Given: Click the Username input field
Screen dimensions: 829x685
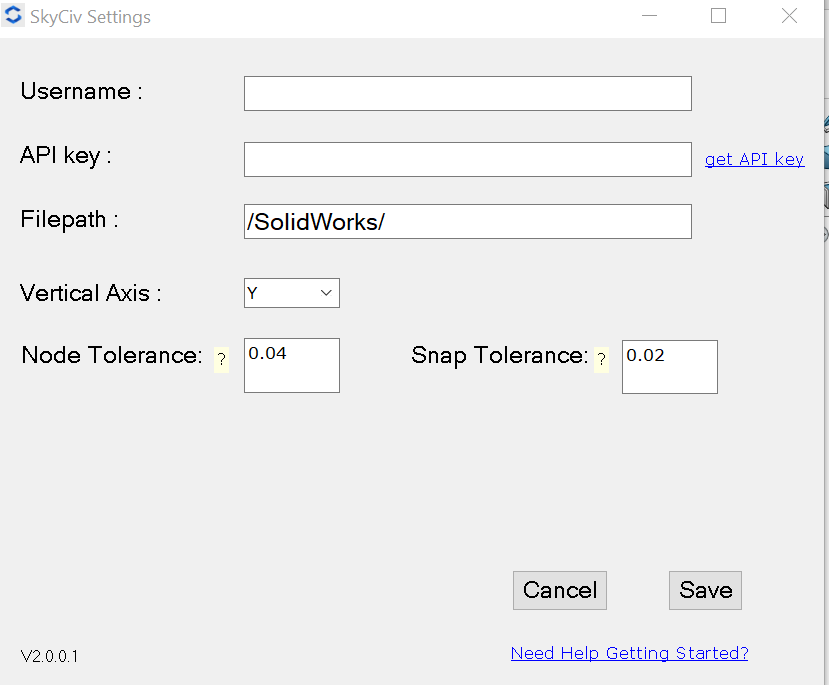Looking at the screenshot, I should 467,93.
